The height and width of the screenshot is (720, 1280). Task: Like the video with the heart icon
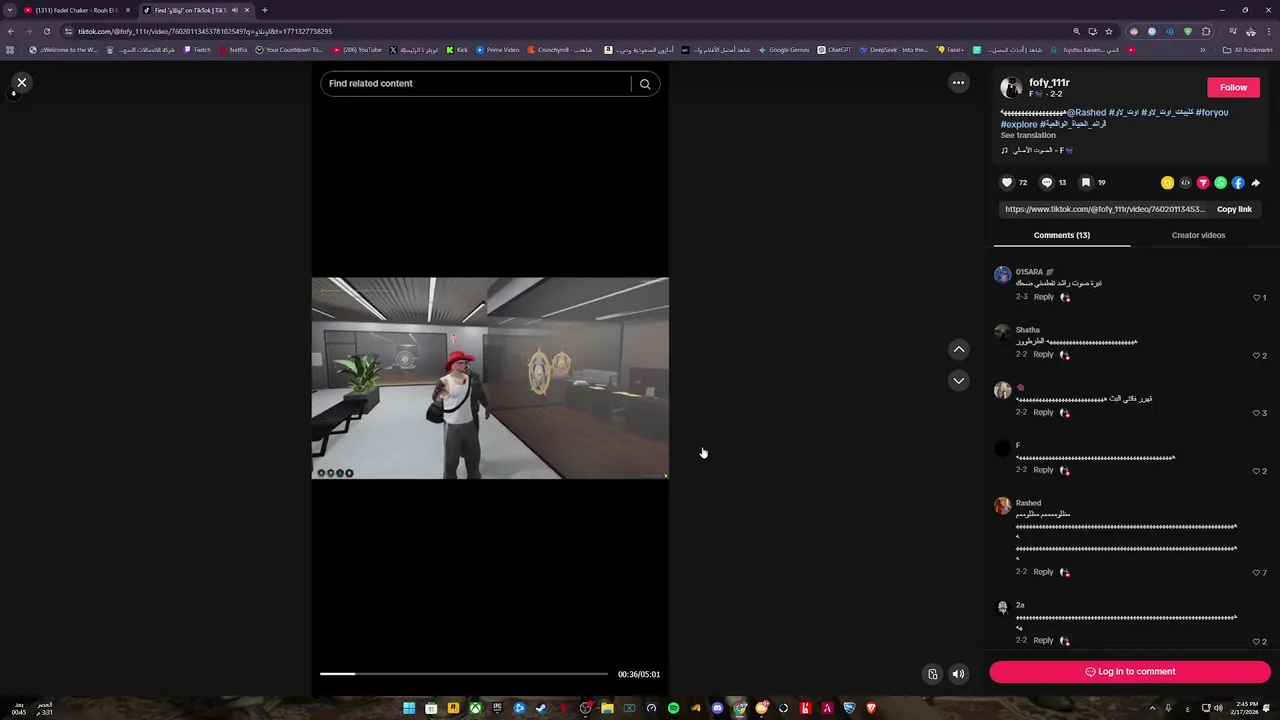(x=1007, y=183)
